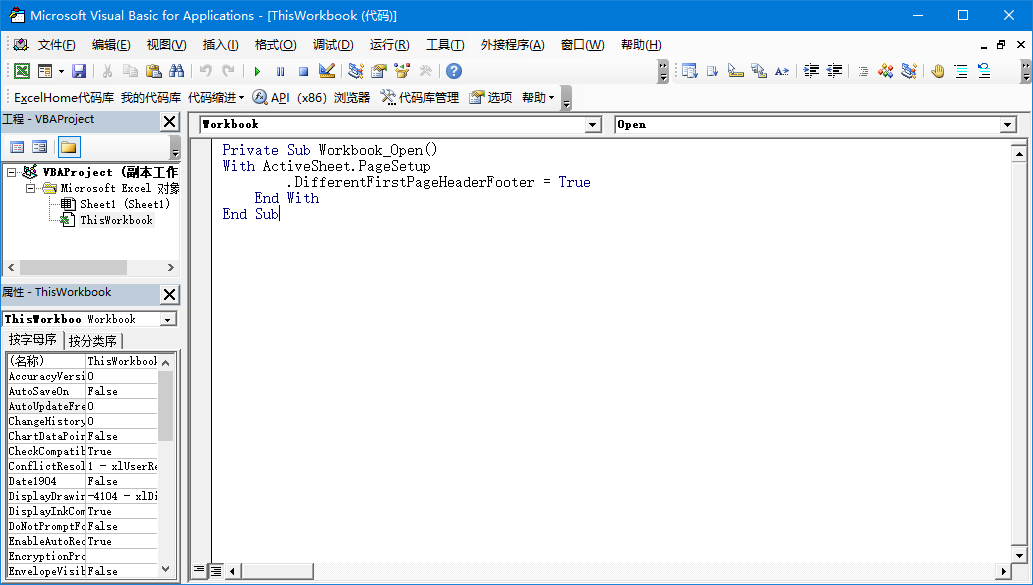Viewport: 1033px width, 585px height.
Task: Open standard toolbar overflow options arrow
Action: [x=663, y=71]
